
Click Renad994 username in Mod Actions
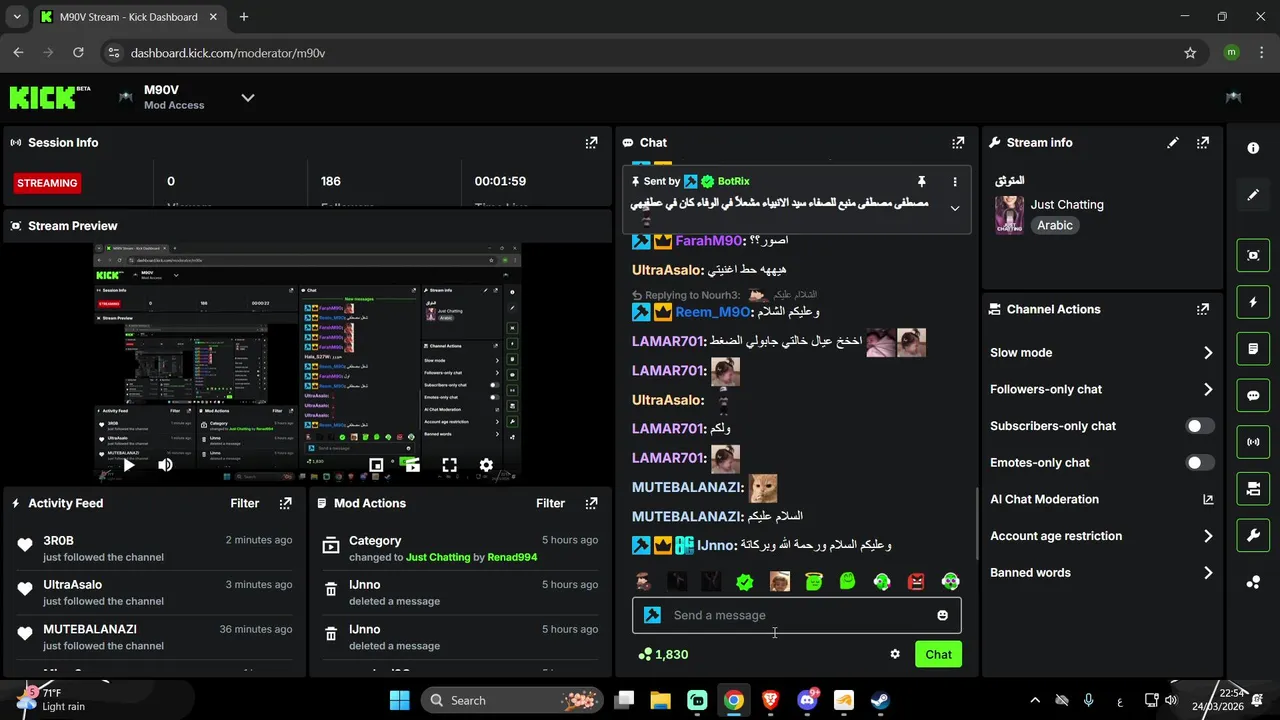click(x=512, y=557)
